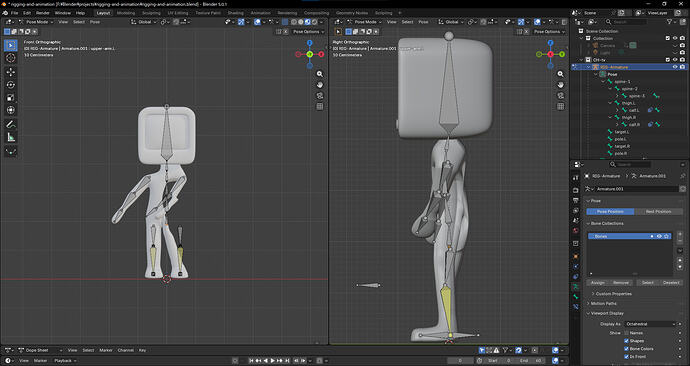Enable the Names checkbox
The image size is (690, 366).
tap(626, 333)
